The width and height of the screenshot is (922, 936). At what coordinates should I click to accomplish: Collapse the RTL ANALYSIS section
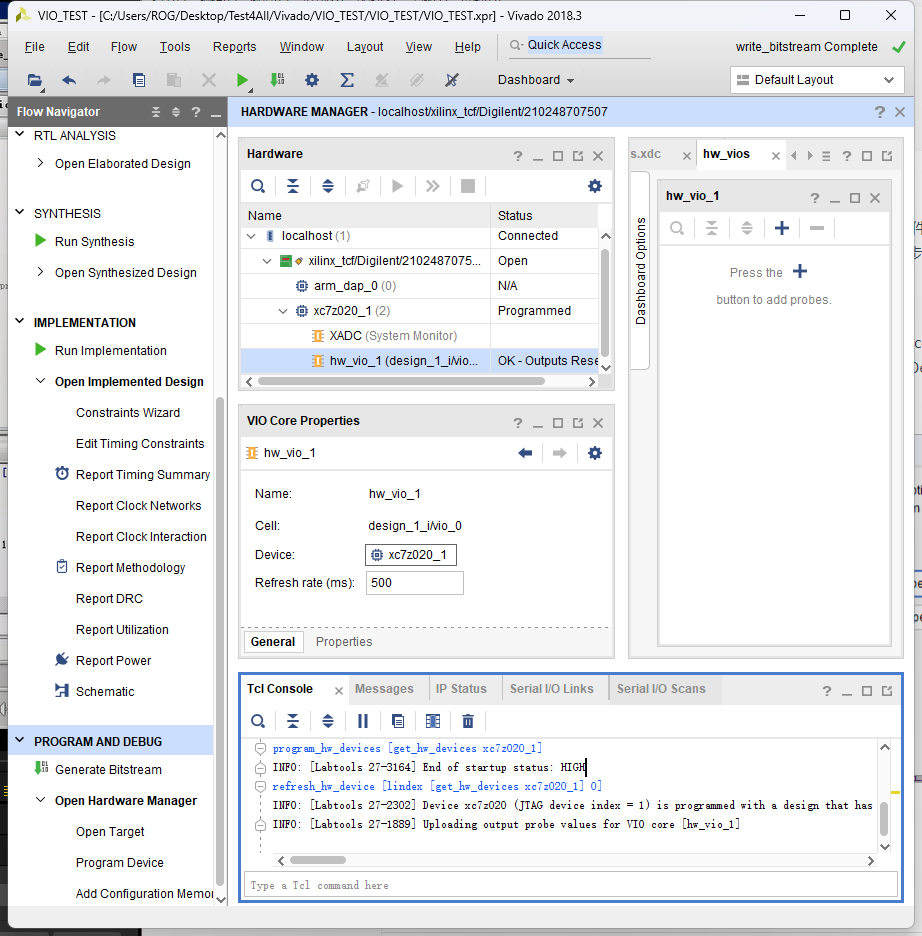(20, 135)
